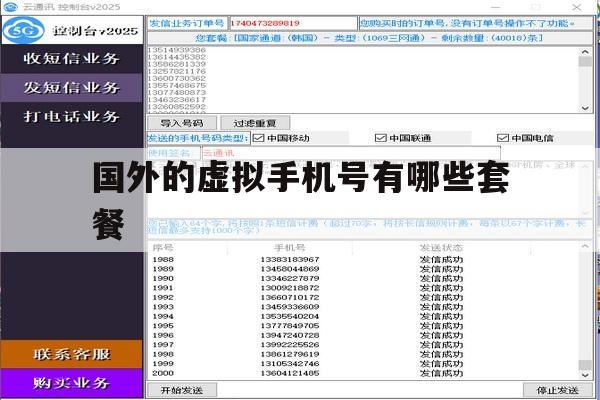Screen dimensions: 600x400
Task: Toggle the 中国移动 checkbox
Action: point(259,138)
